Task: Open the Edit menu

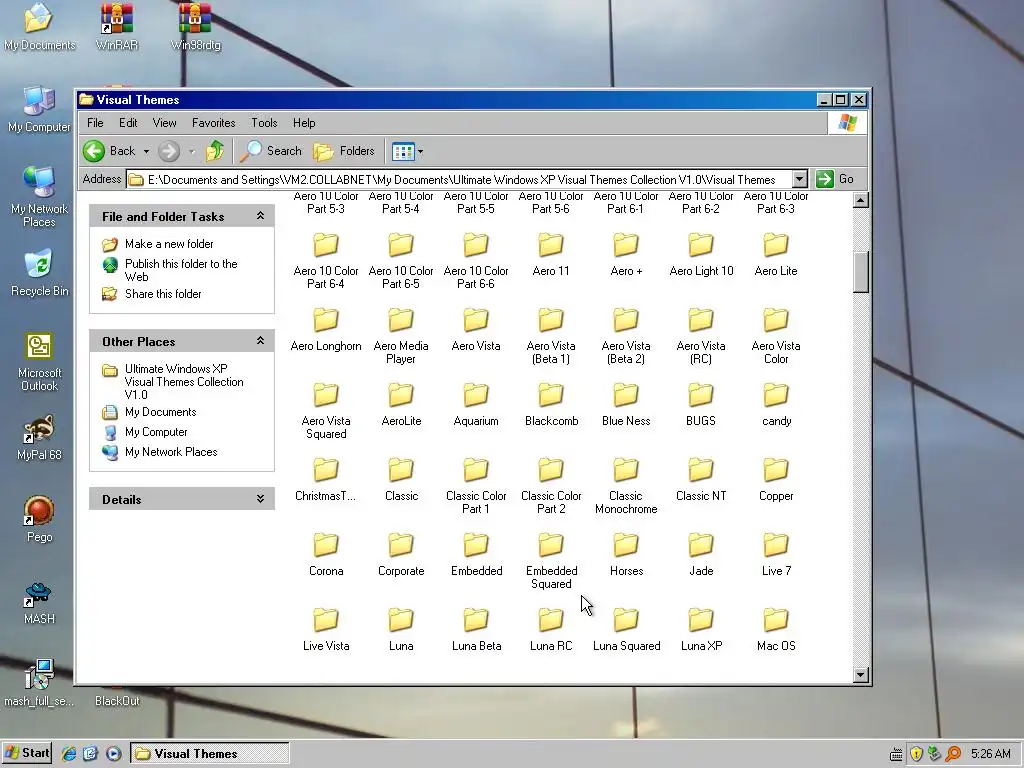Action: click(x=128, y=123)
